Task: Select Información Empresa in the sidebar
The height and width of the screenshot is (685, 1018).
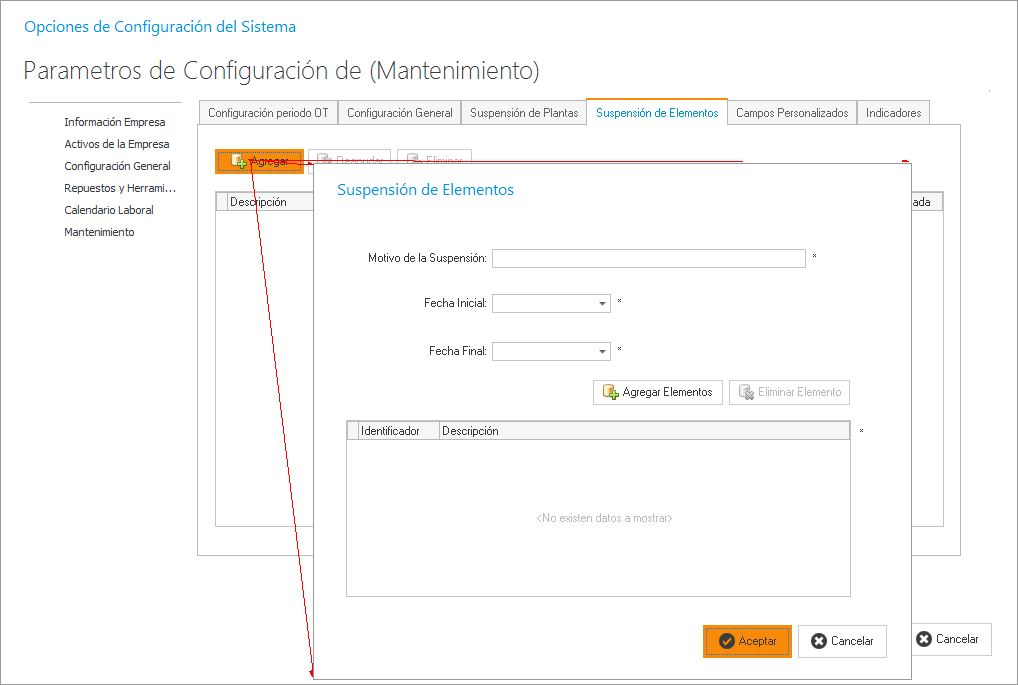Action: (115, 122)
